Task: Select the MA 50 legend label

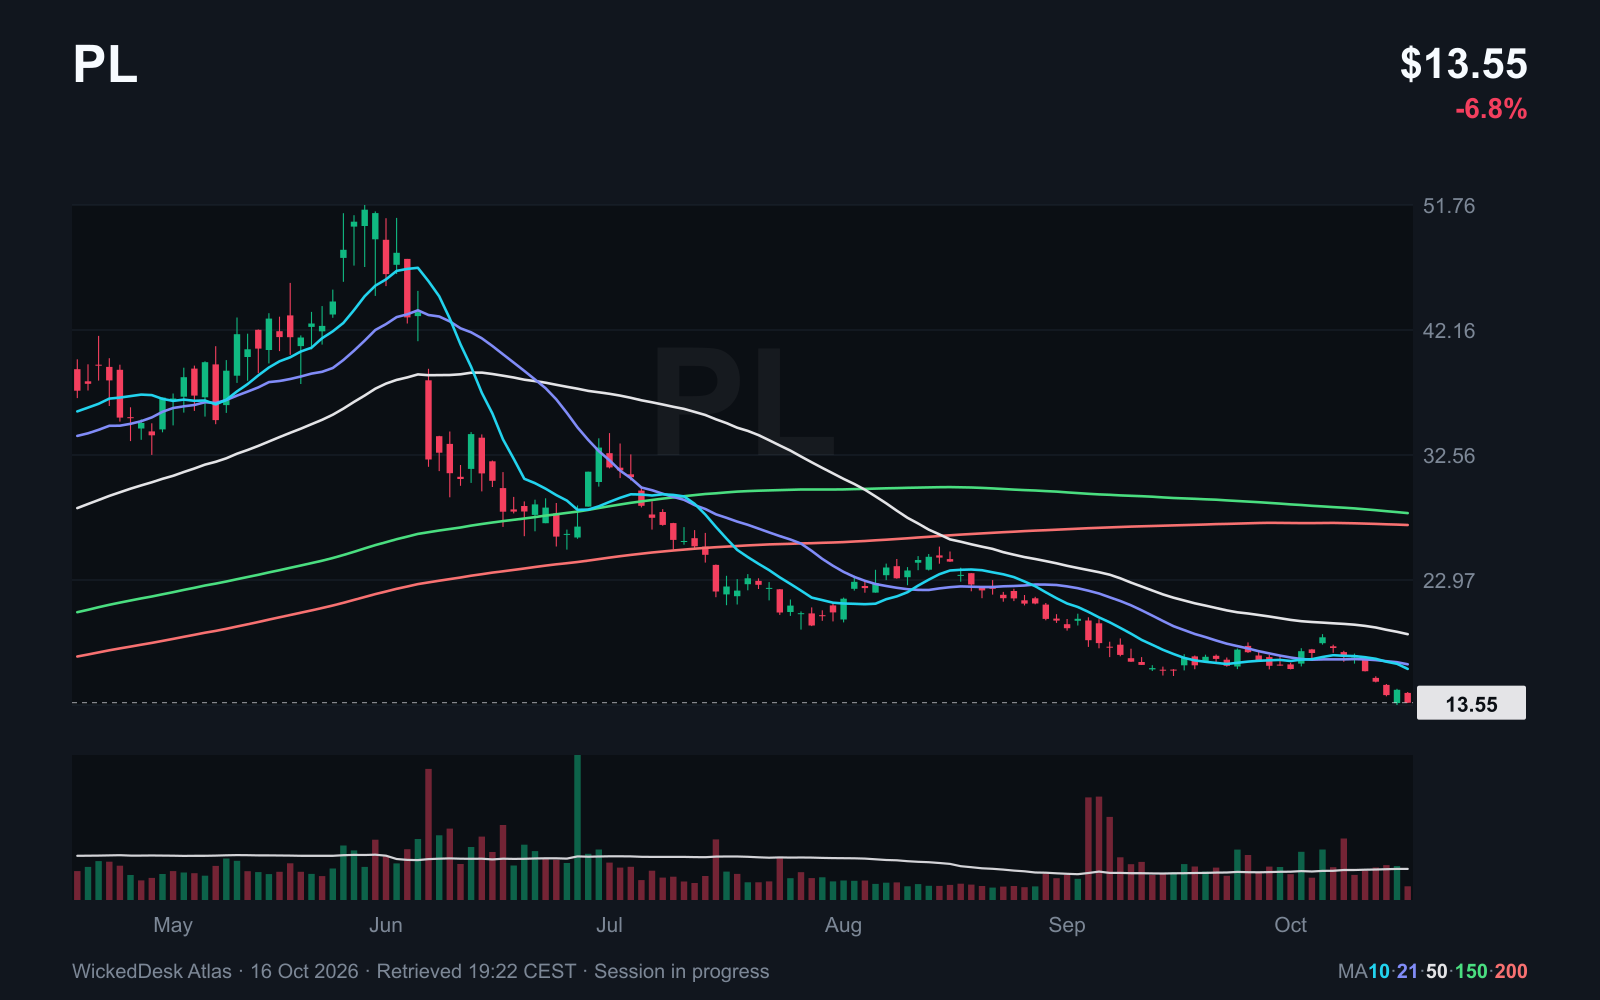Action: pyautogui.click(x=1437, y=971)
